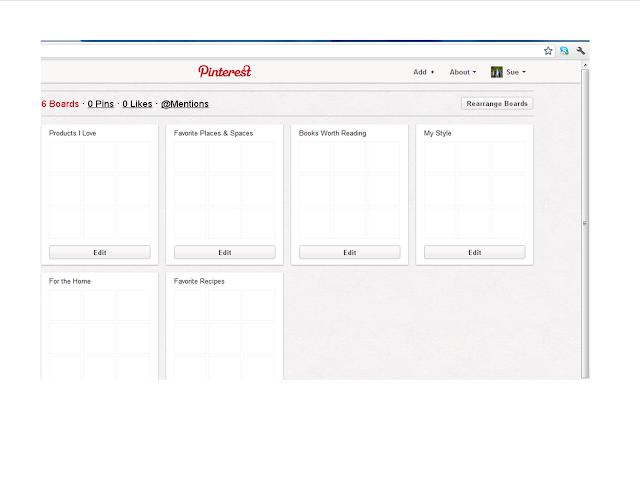Open the Products I Love board title
Viewport: 640px width, 494px height.
73,133
